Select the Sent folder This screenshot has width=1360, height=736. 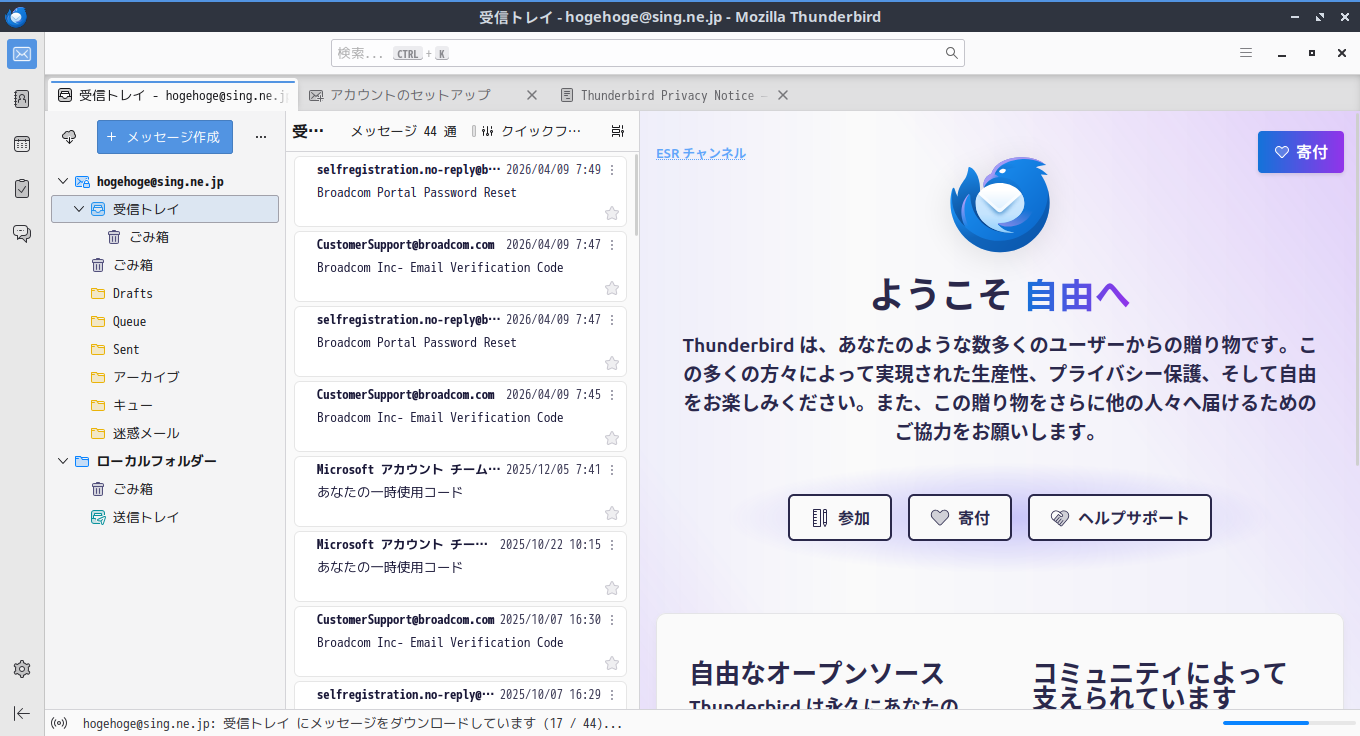tap(165, 349)
